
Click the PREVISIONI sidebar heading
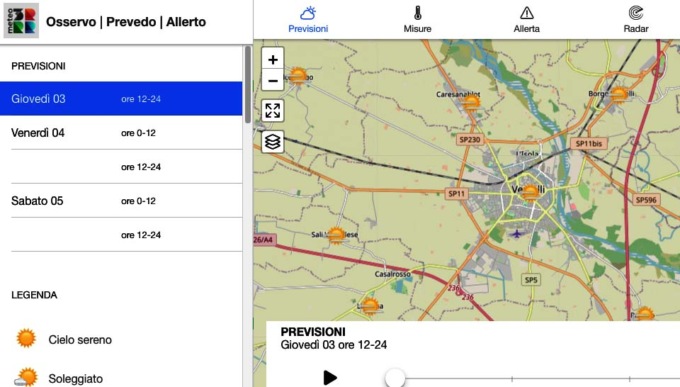[x=38, y=66]
